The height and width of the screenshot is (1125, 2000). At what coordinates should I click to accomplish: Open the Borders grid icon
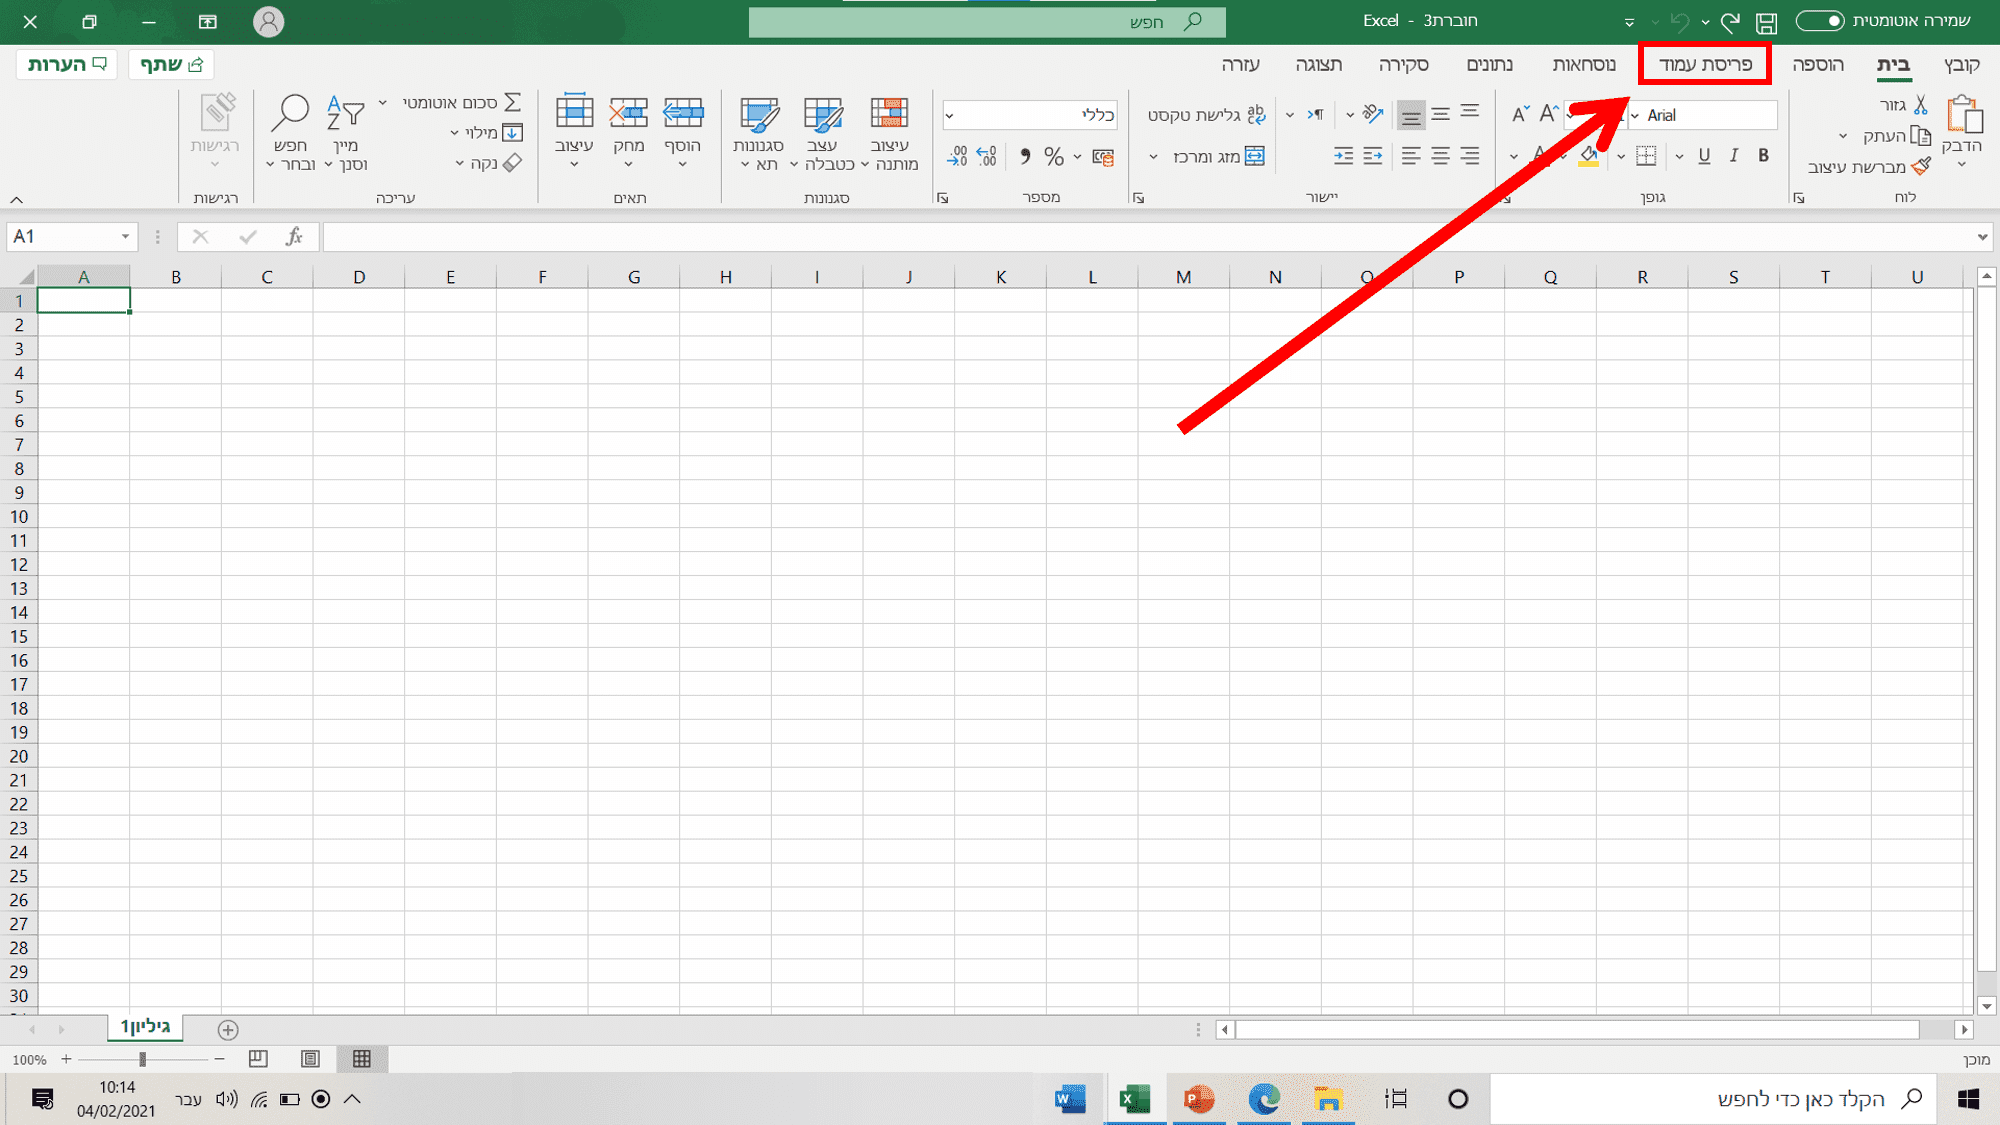1646,155
